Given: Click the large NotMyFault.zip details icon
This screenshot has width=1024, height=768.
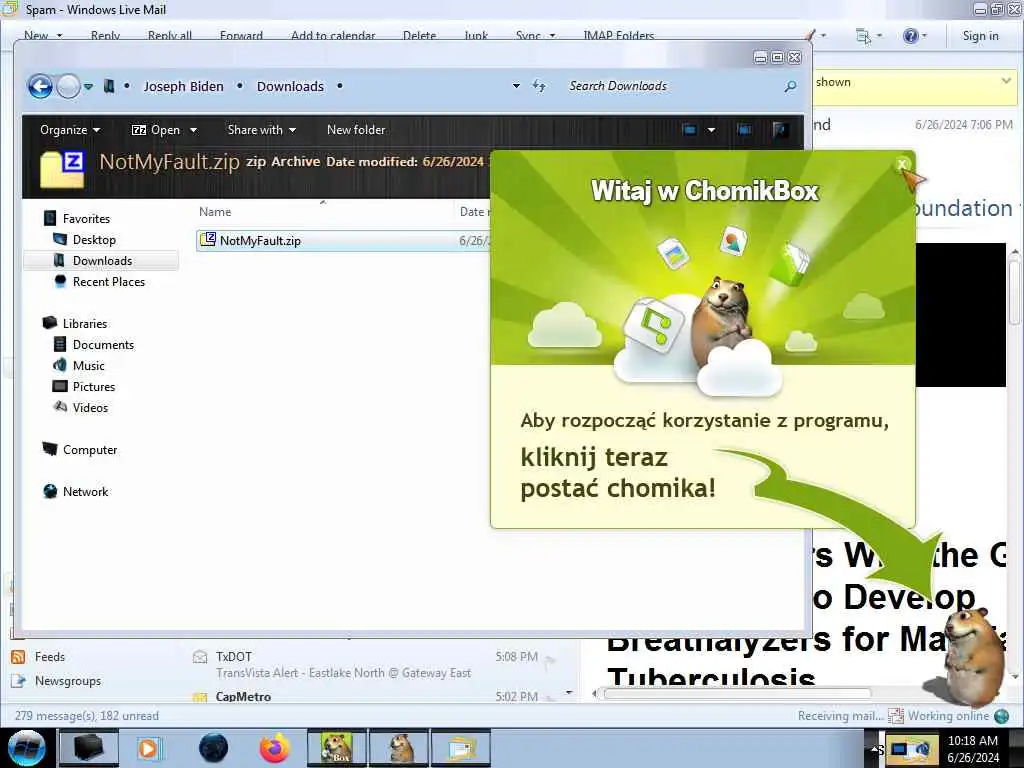Looking at the screenshot, I should coord(63,168).
